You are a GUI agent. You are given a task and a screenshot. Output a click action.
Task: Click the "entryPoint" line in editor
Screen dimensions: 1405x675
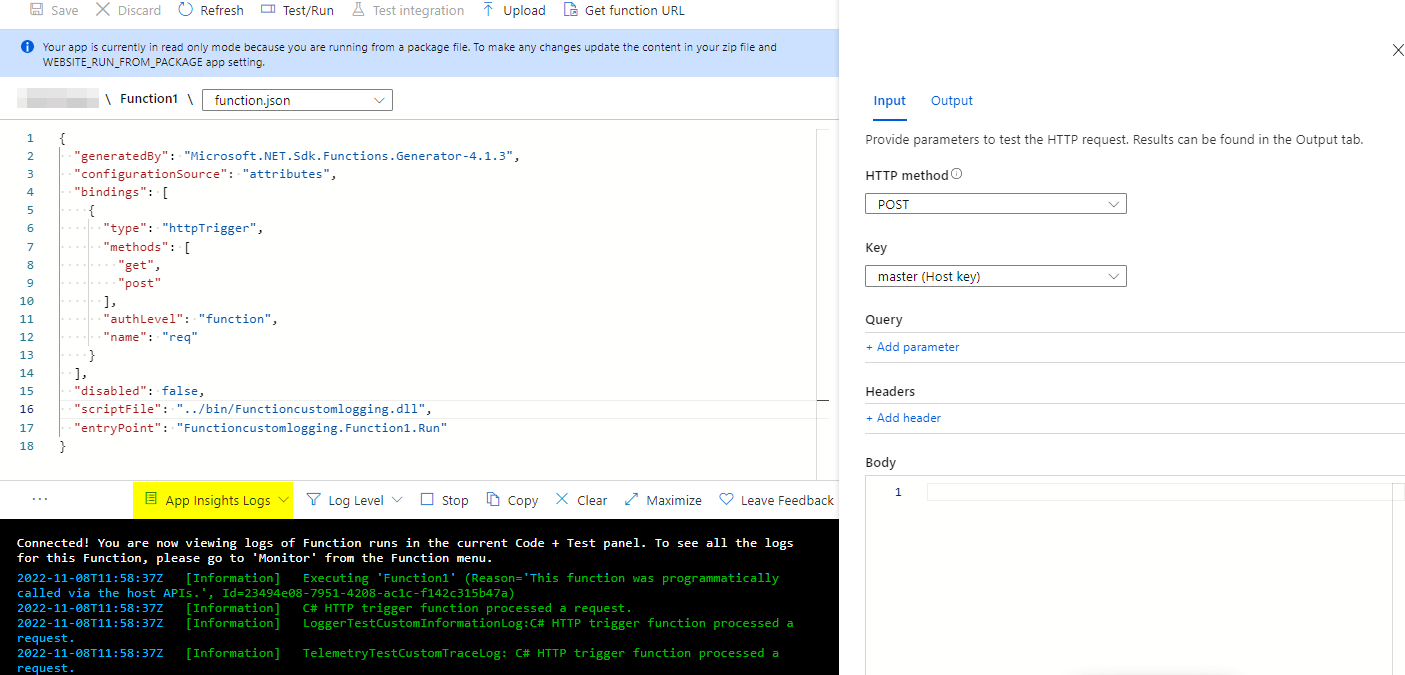(260, 427)
